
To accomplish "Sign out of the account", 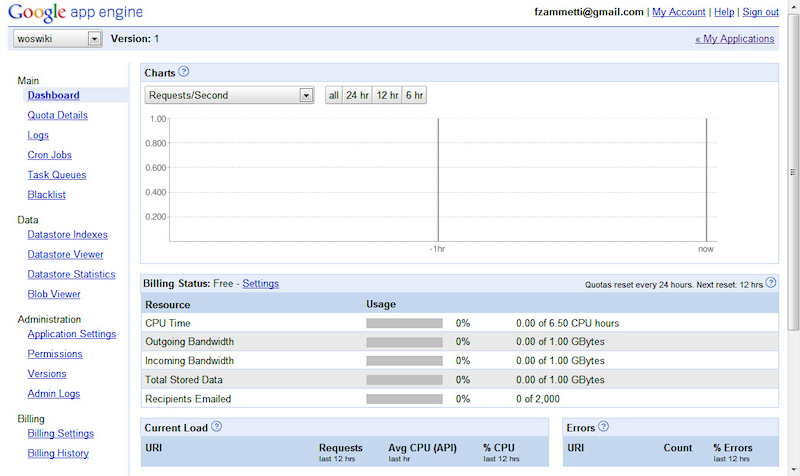I will pos(760,12).
